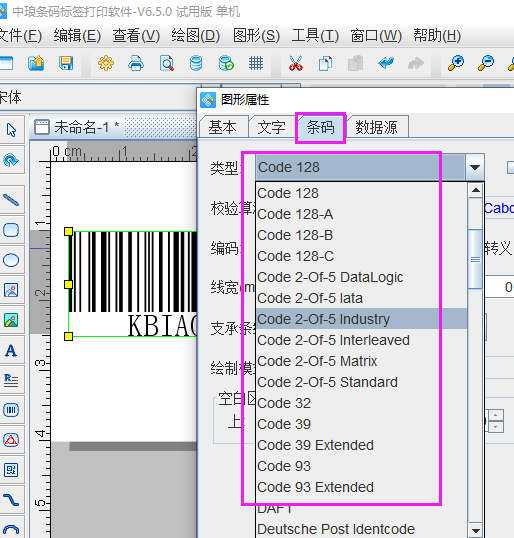Select the curve drawing tool
The image size is (514, 538).
coord(11,500)
